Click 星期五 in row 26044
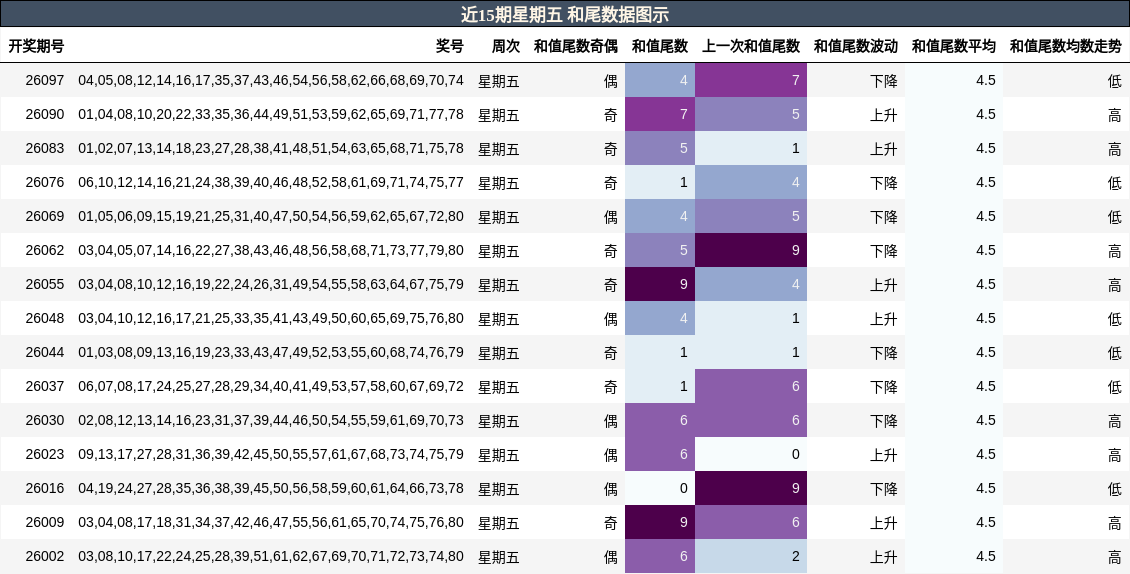Image resolution: width=1130 pixels, height=574 pixels. pyautogui.click(x=499, y=353)
